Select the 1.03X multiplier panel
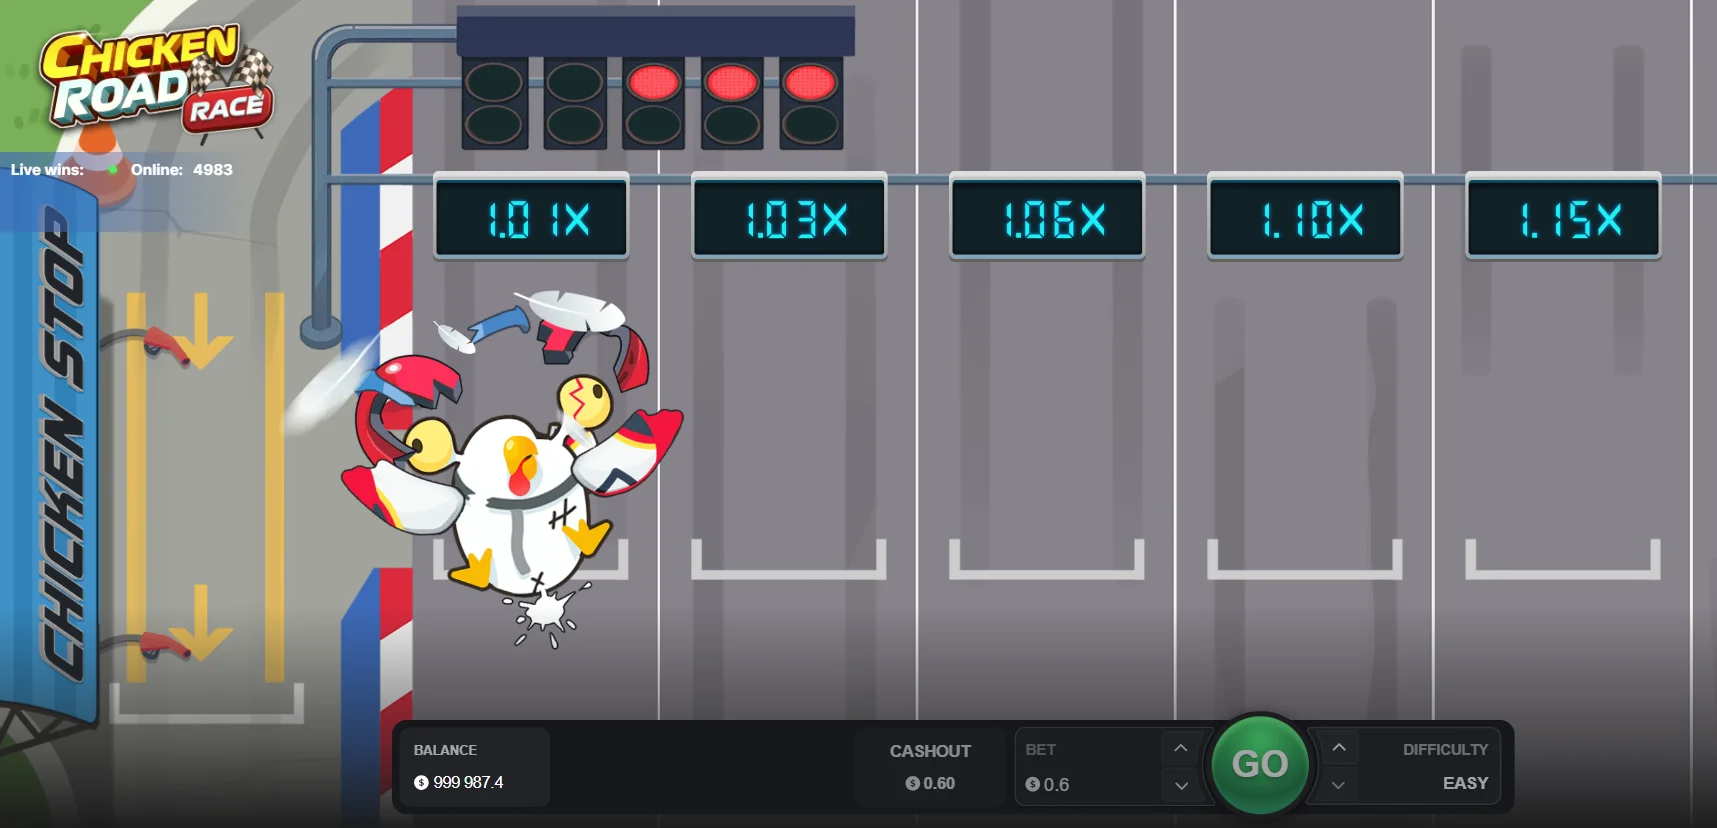Viewport: 1717px width, 828px height. [x=789, y=216]
